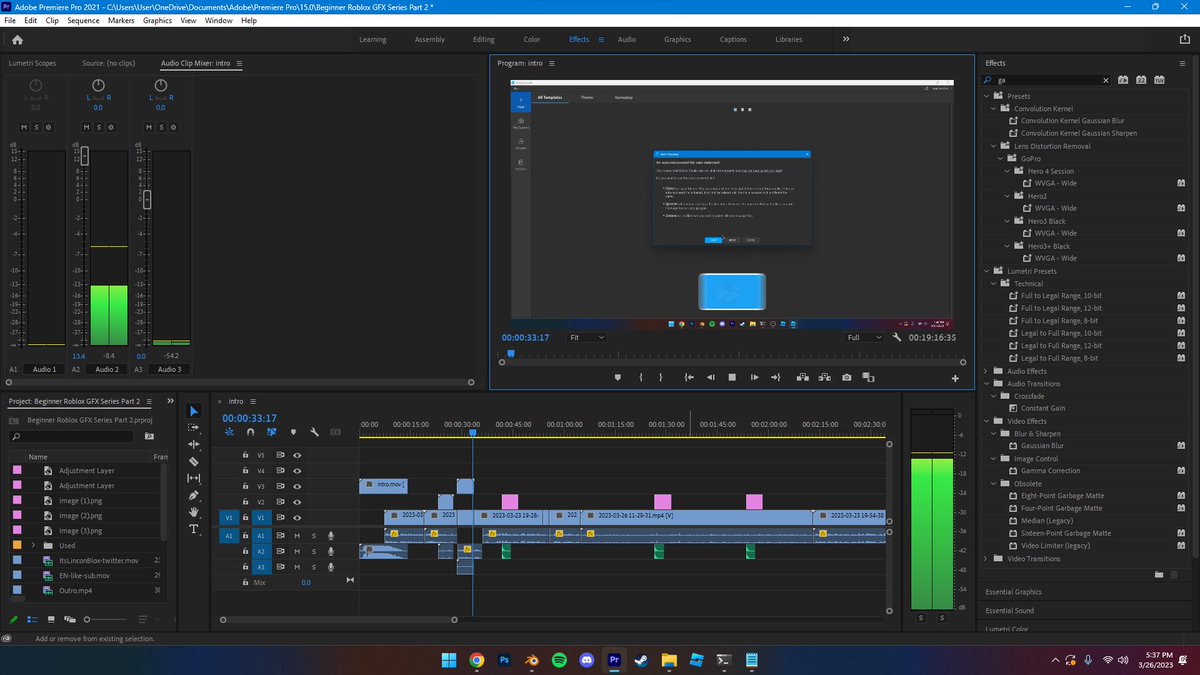Select the Hand tool
The height and width of the screenshot is (675, 1200).
click(194, 512)
